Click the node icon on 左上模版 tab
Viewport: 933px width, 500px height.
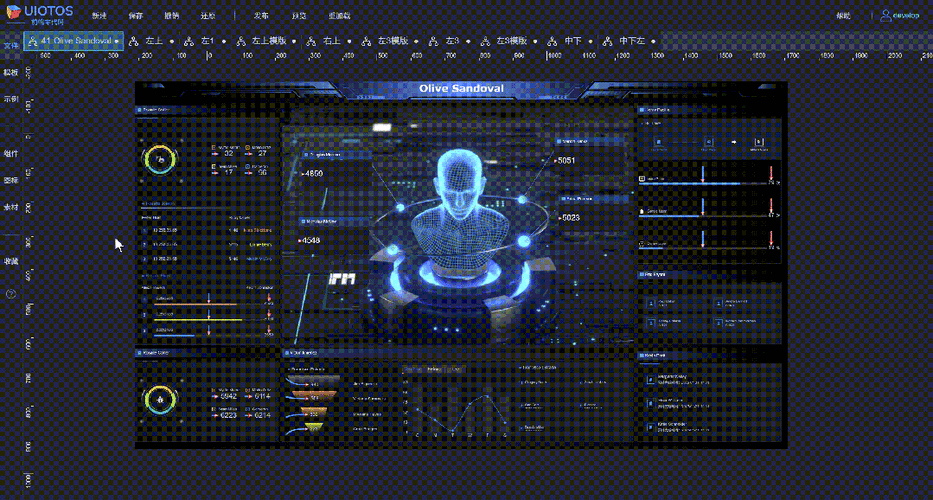point(240,41)
